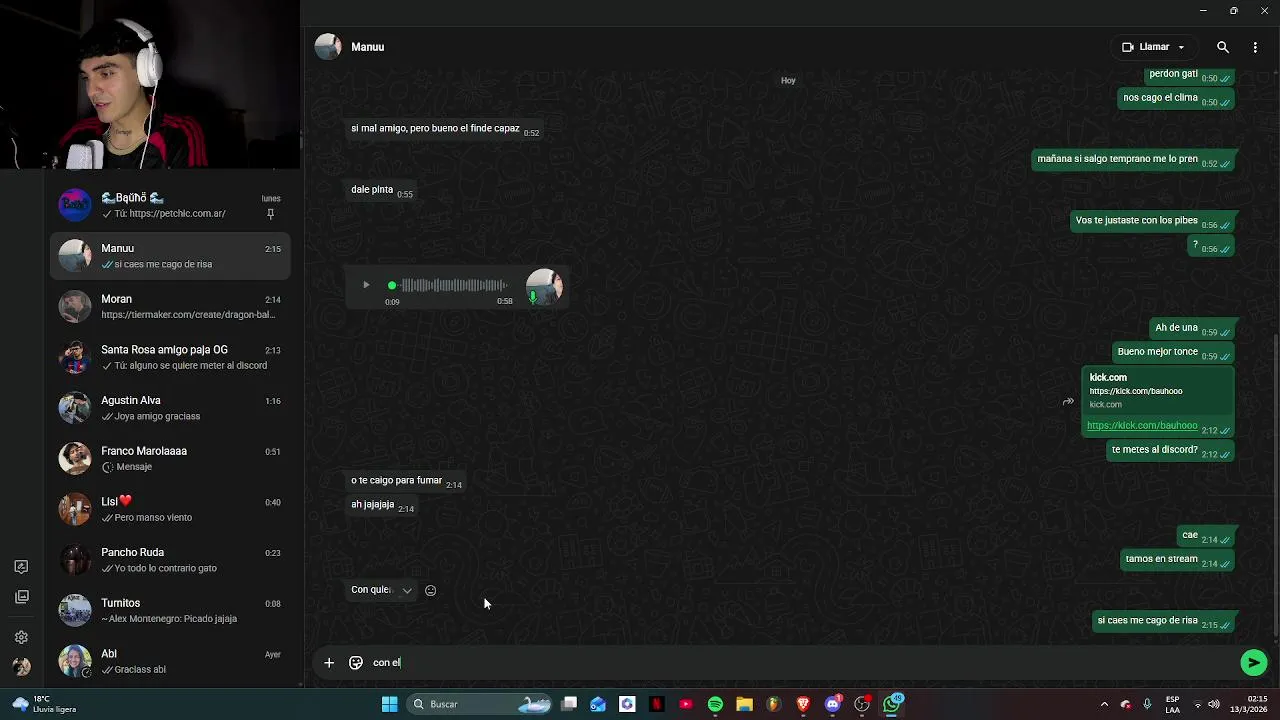Seek in the voice message waveform

pos(452,285)
